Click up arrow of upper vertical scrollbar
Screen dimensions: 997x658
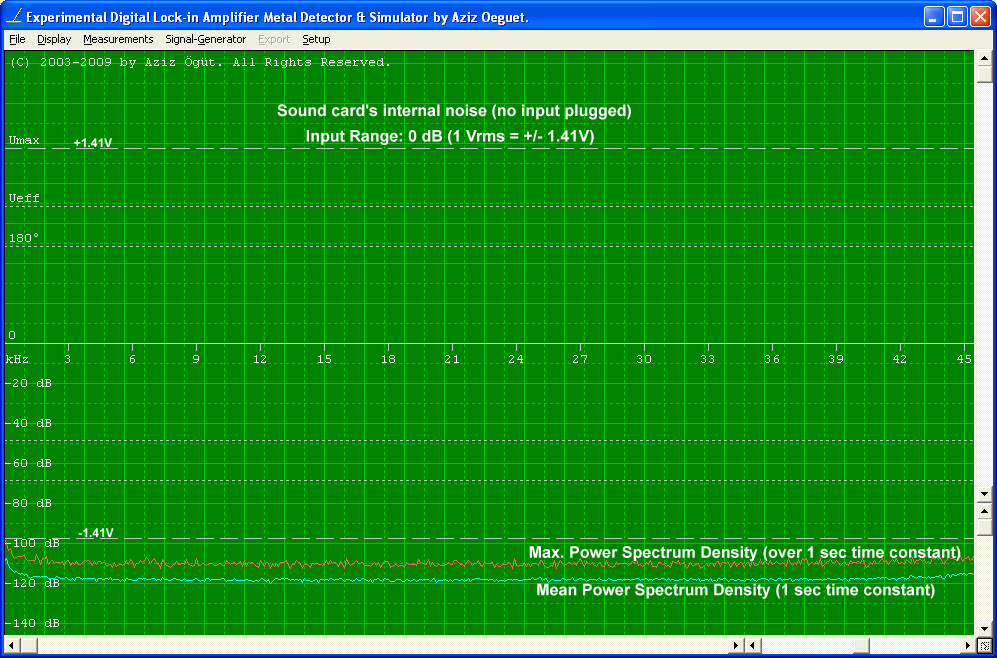984,58
